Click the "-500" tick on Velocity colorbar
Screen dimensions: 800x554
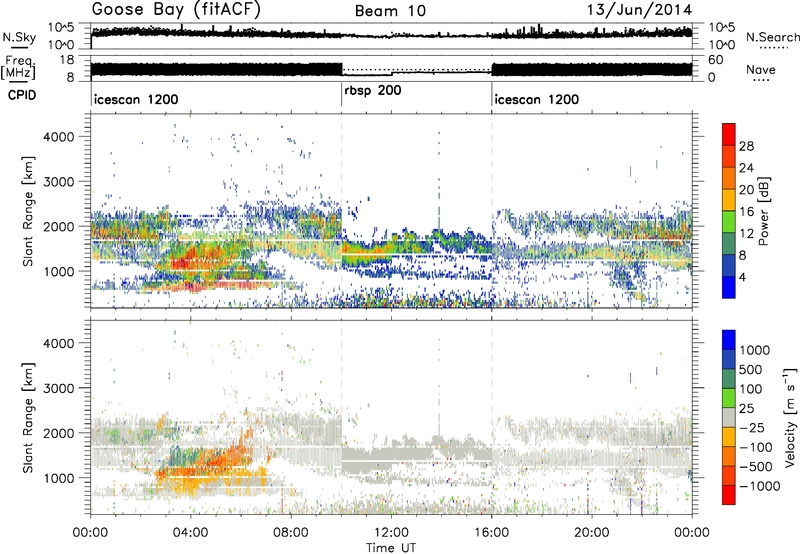(755, 466)
